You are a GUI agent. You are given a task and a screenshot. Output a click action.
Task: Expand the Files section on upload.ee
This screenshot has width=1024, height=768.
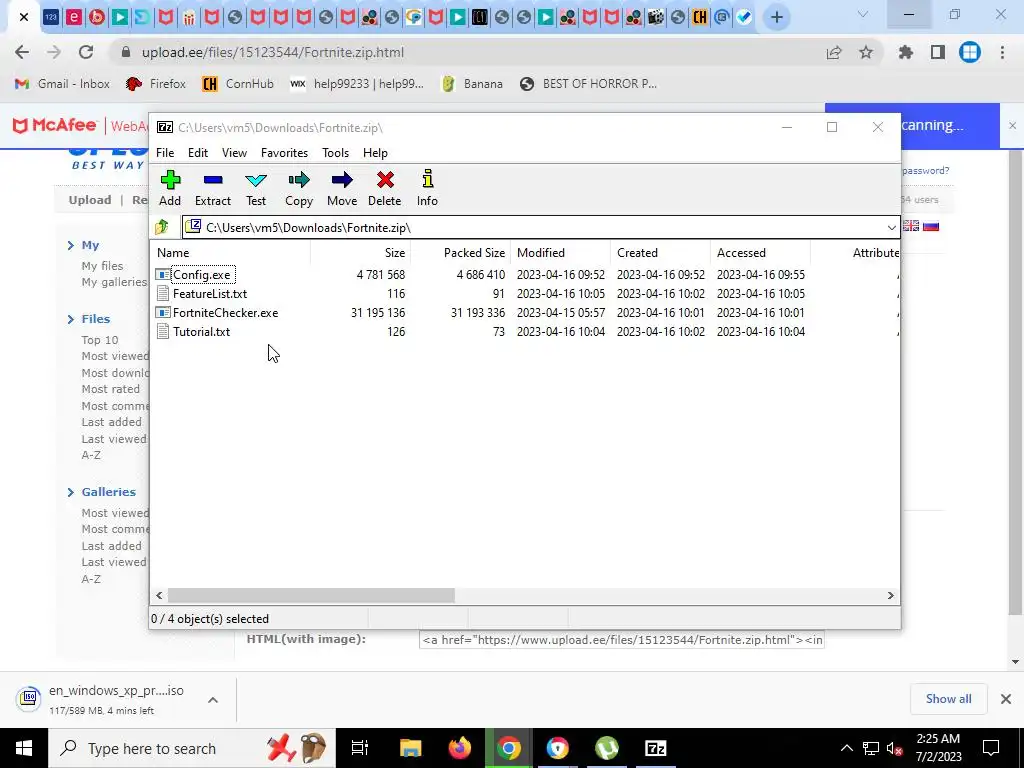[x=89, y=319]
